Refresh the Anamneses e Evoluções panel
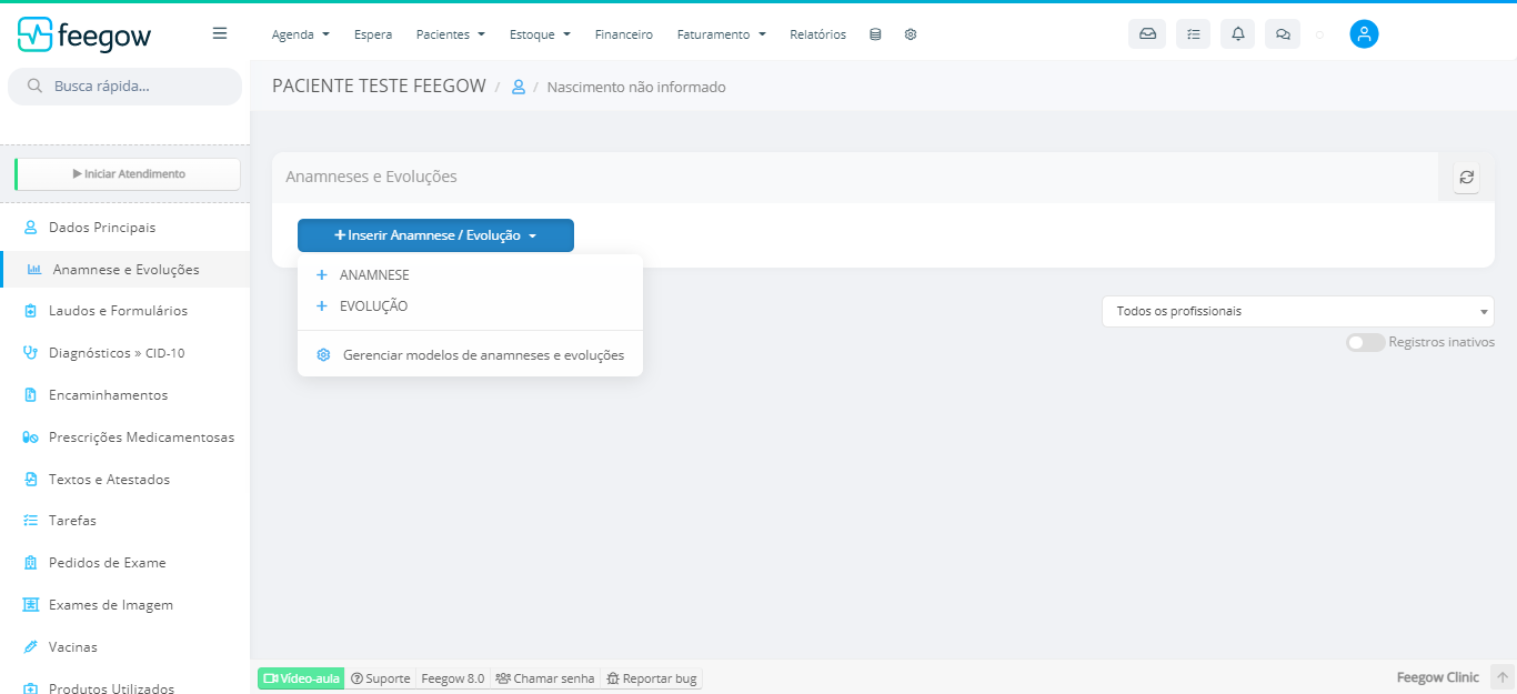Image resolution: width=1517 pixels, height=694 pixels. point(1466,177)
